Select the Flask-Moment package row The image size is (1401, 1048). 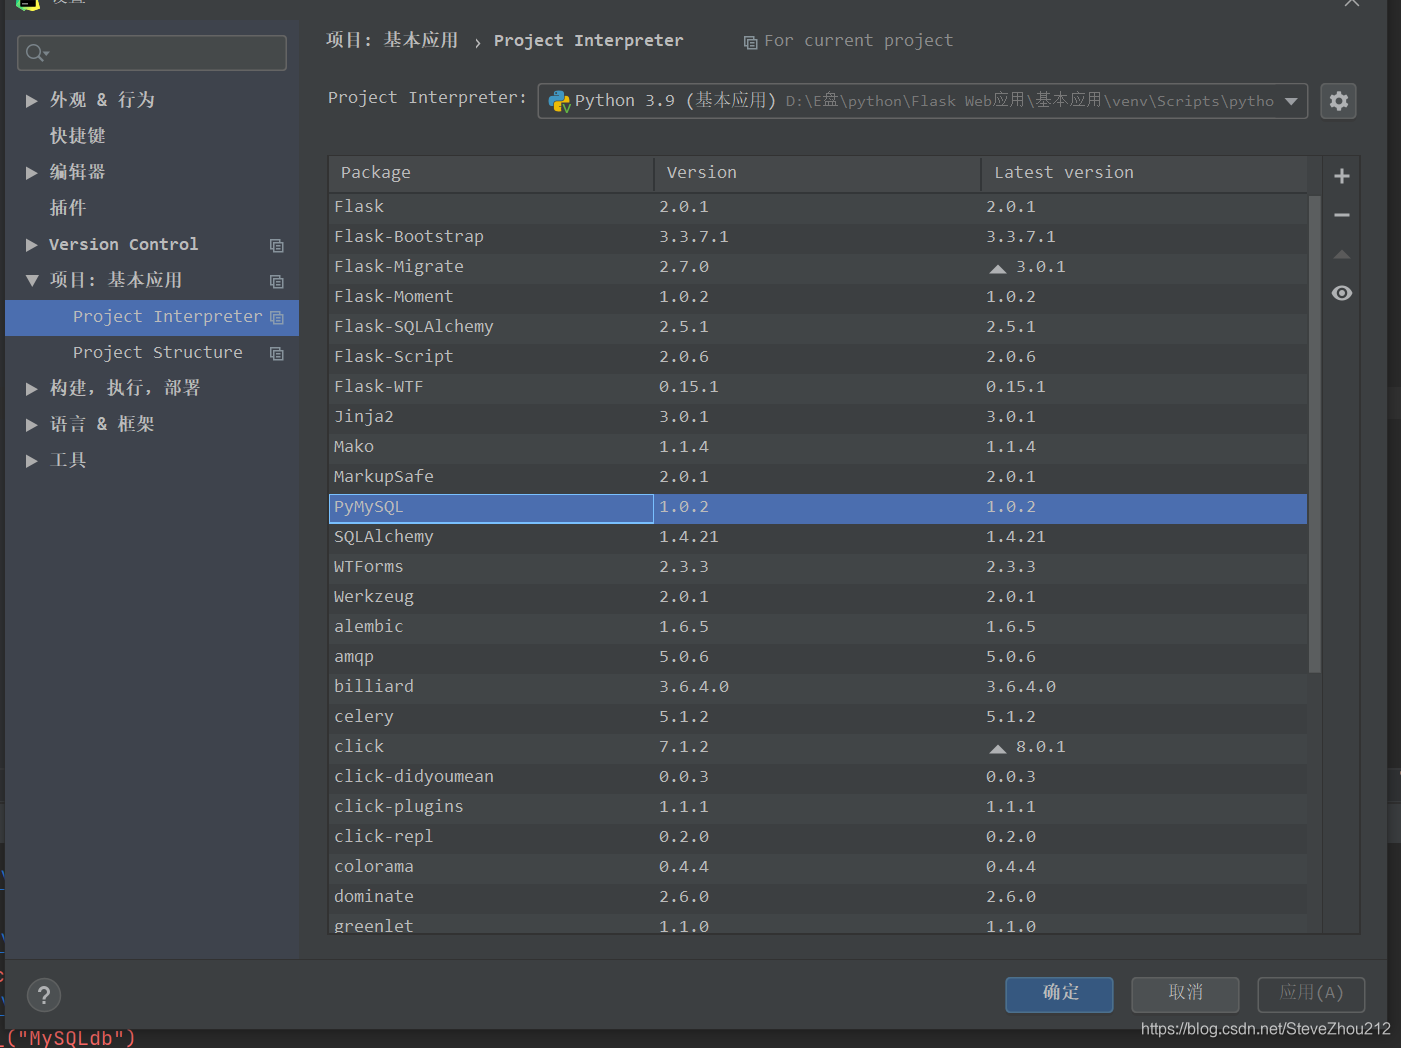coord(818,297)
